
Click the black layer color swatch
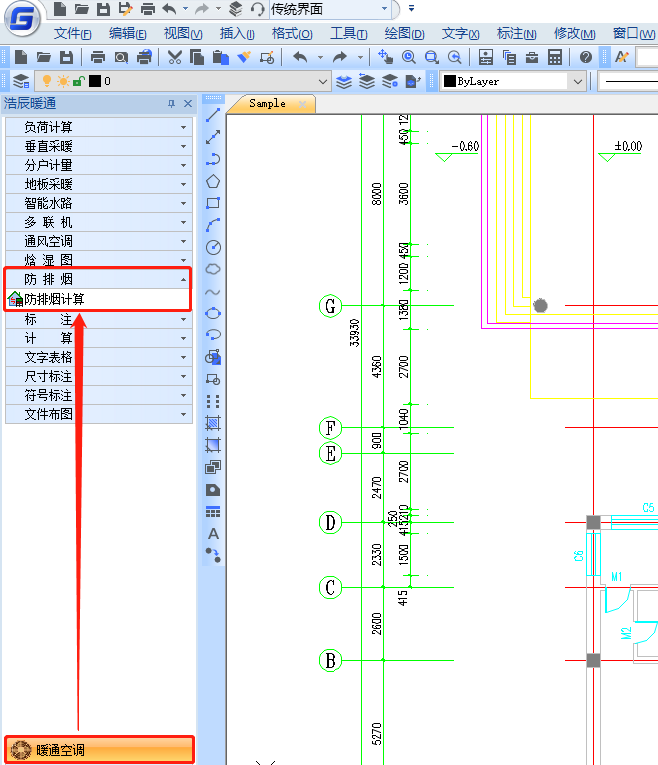point(96,81)
